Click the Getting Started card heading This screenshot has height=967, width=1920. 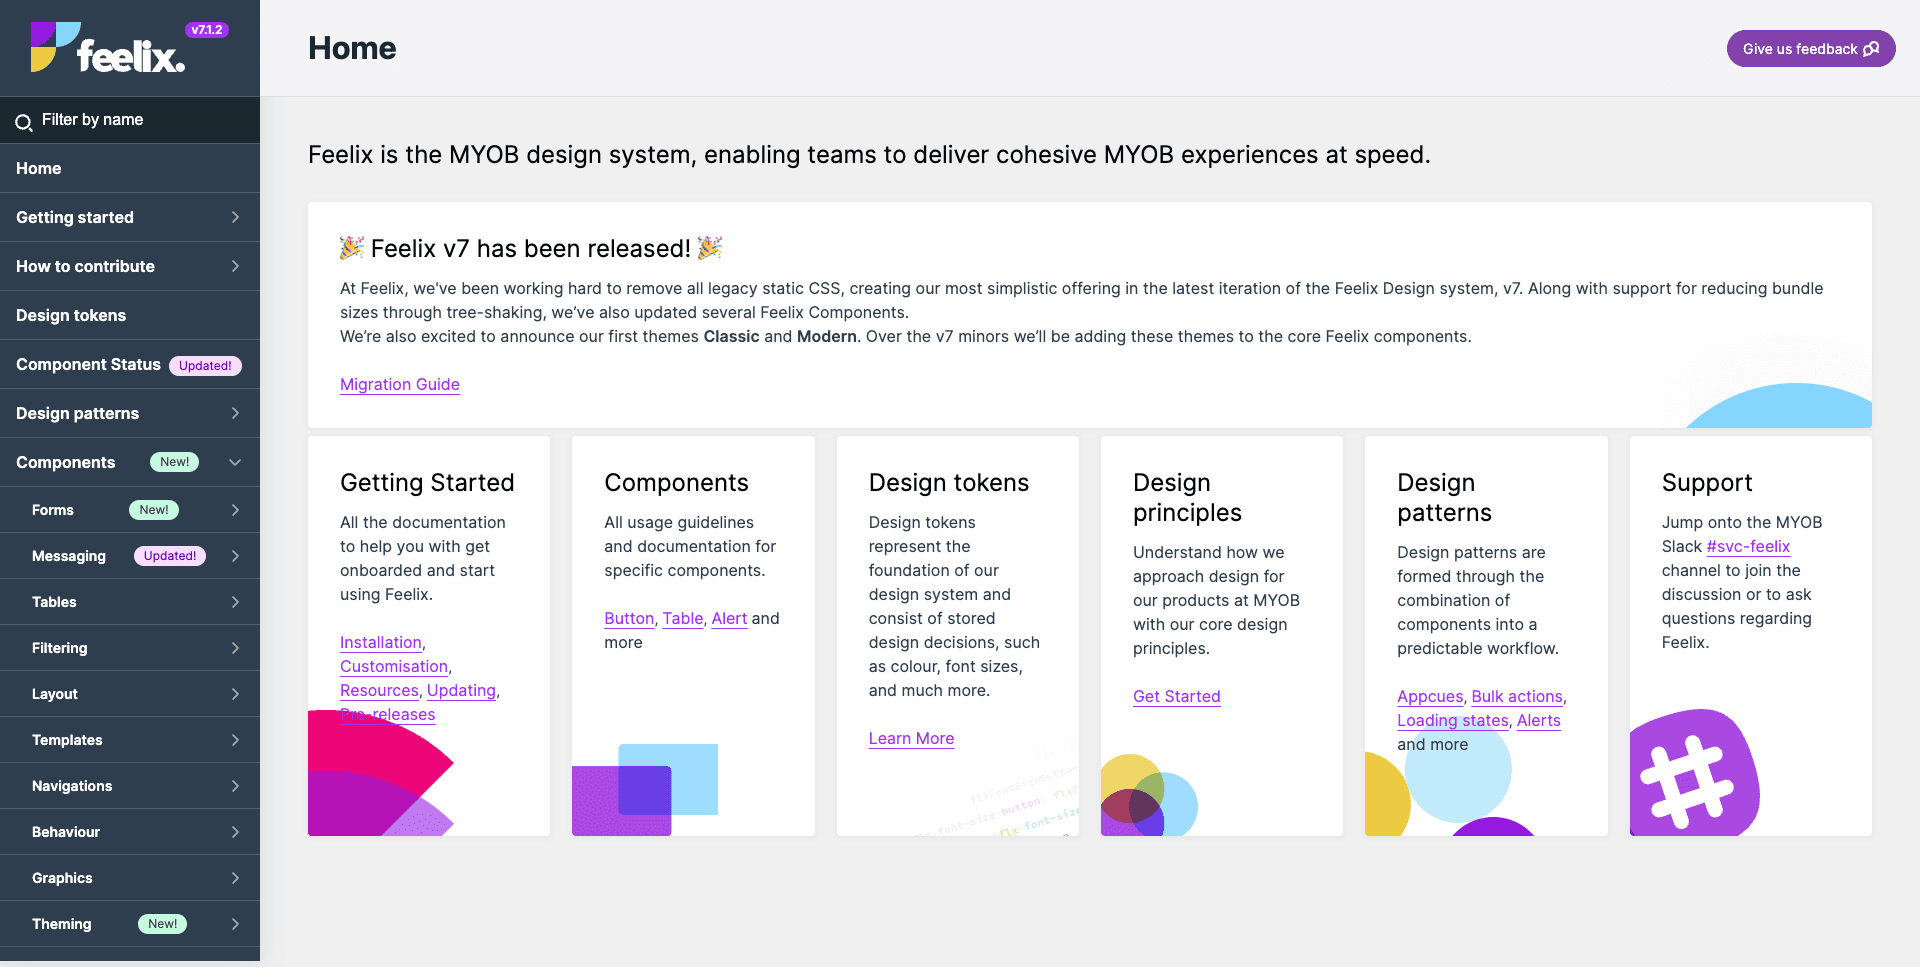click(427, 482)
